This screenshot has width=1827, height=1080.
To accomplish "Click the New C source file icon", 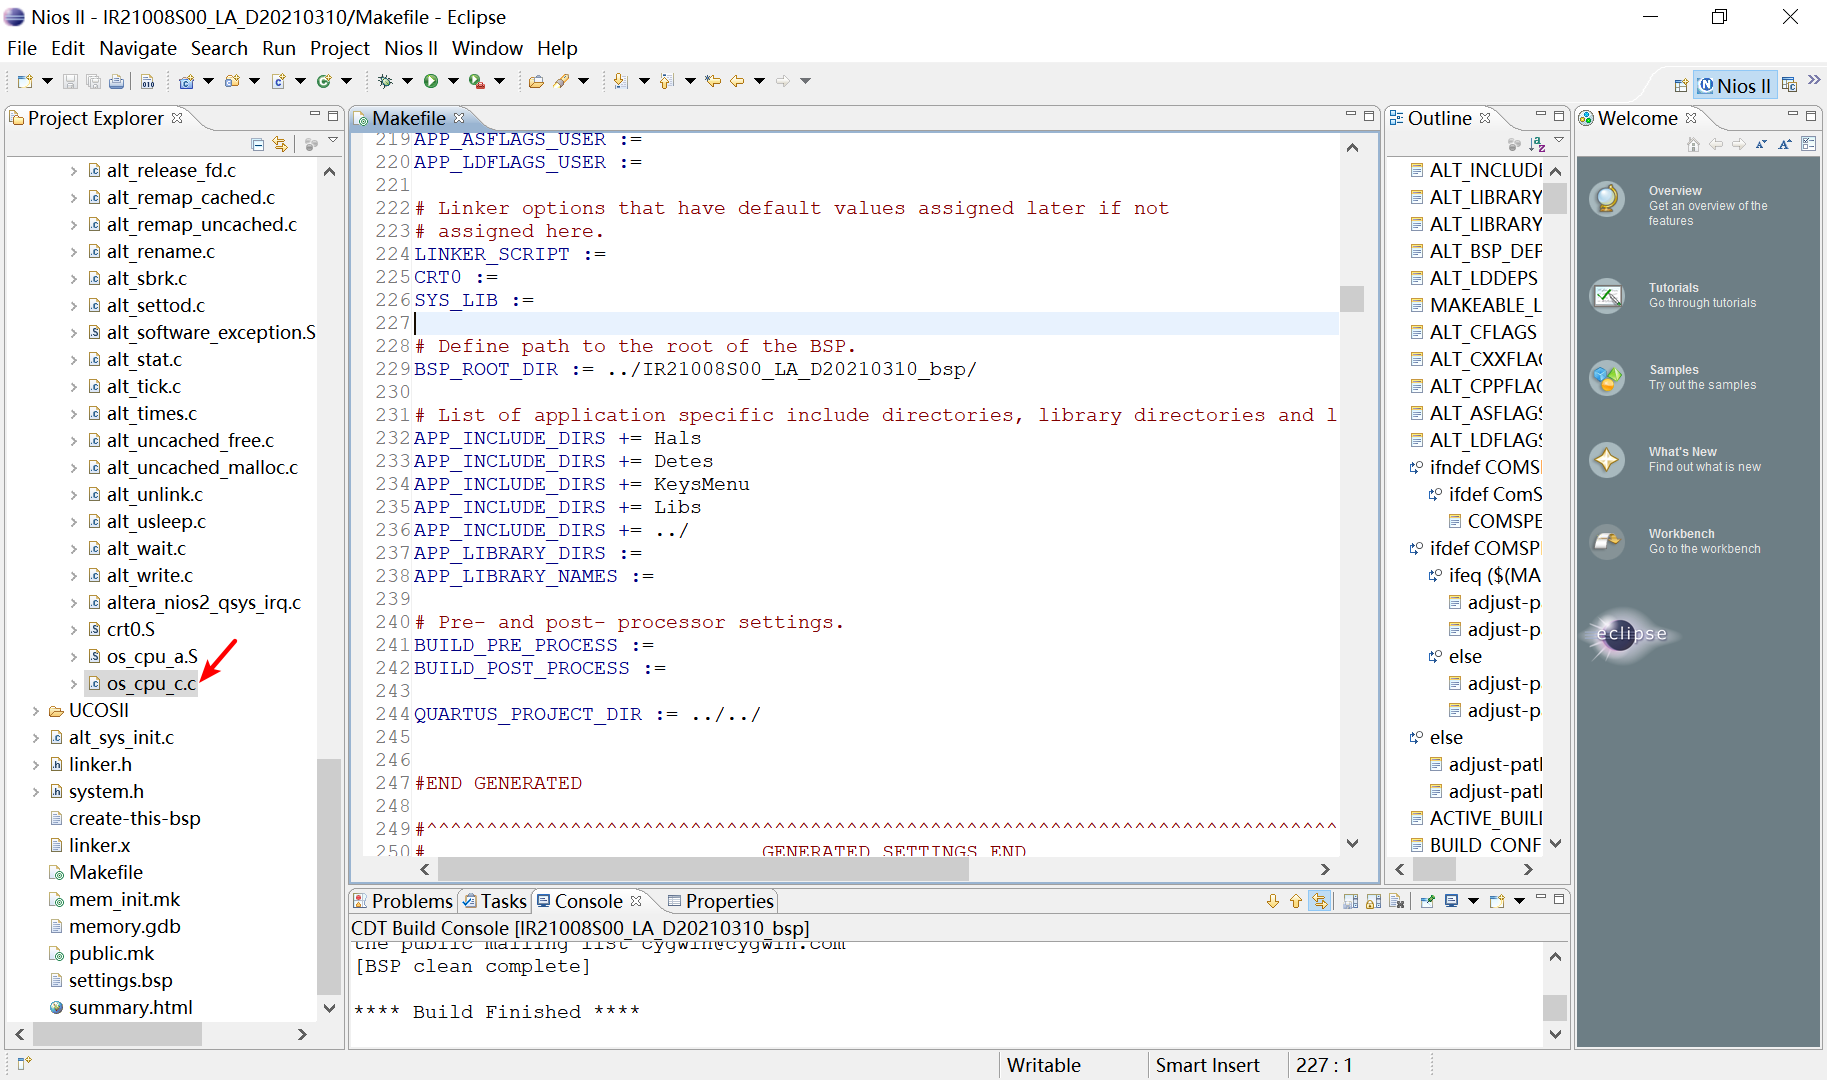I will [278, 81].
